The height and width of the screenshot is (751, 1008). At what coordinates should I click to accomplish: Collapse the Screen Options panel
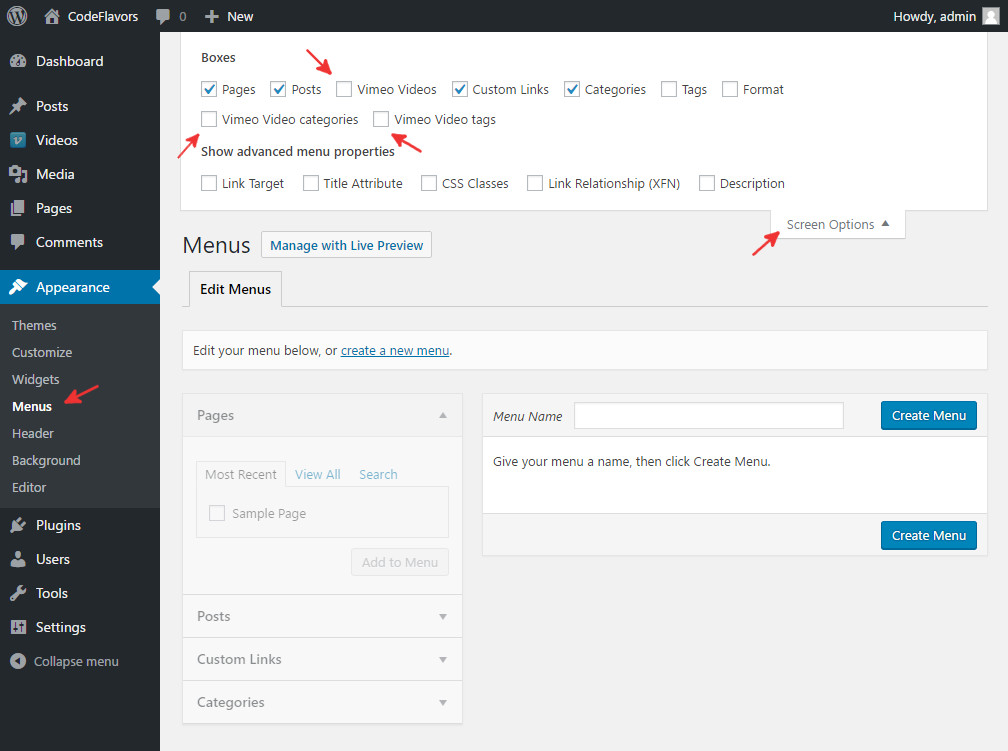point(838,224)
